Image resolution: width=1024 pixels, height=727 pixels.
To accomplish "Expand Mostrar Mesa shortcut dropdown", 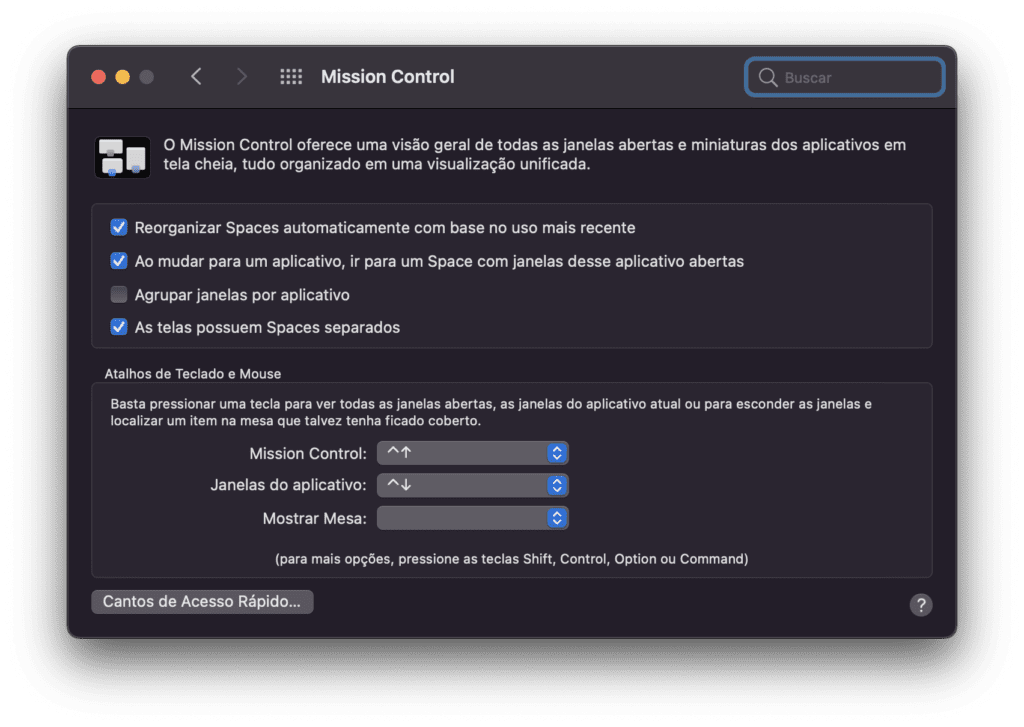I will coord(473,518).
